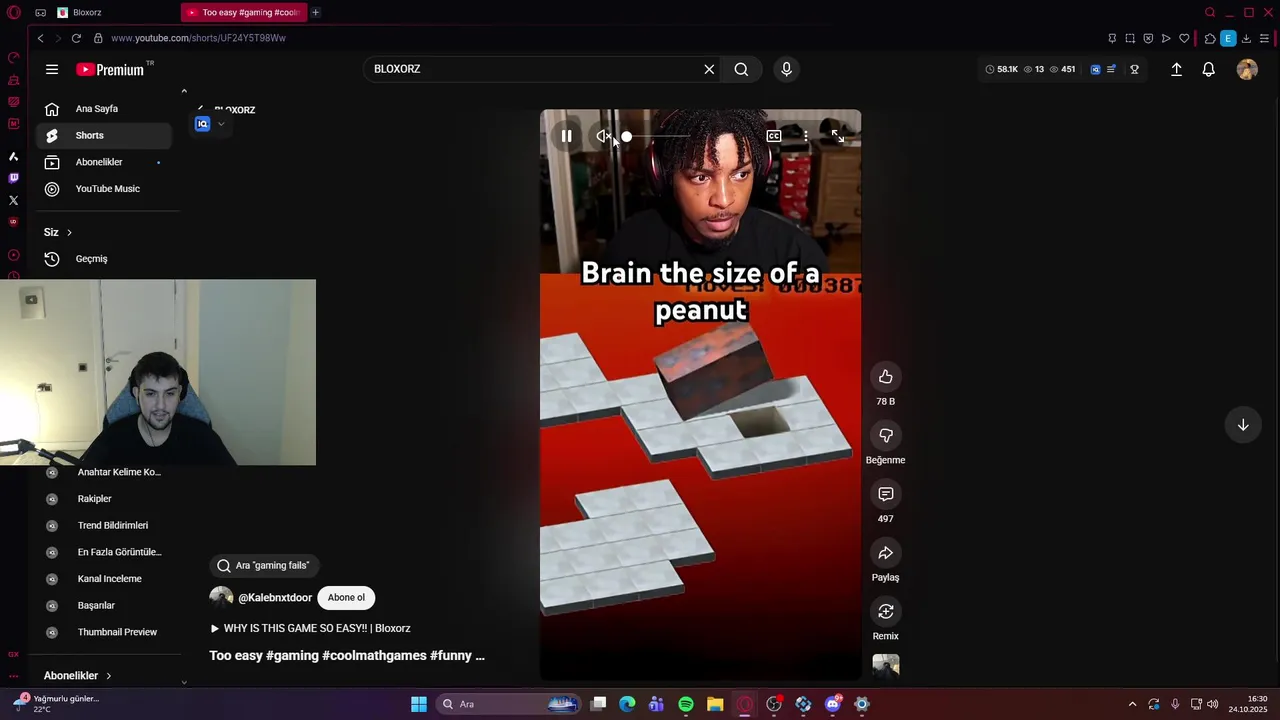Share the Short with the Paylaş arrow
The image size is (1280, 720).
point(886,553)
